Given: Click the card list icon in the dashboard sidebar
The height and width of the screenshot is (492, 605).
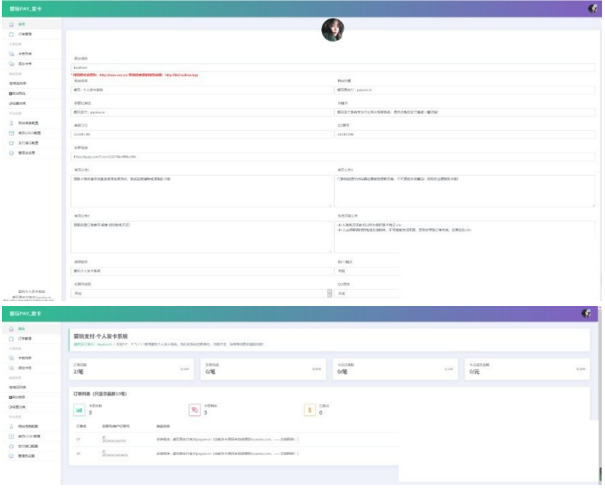Looking at the screenshot, I should [11, 357].
